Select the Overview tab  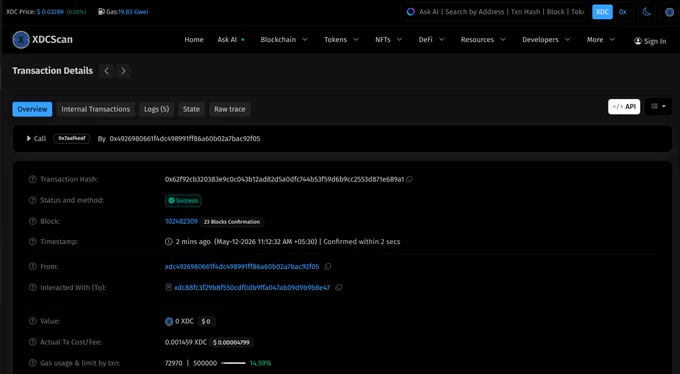click(33, 109)
